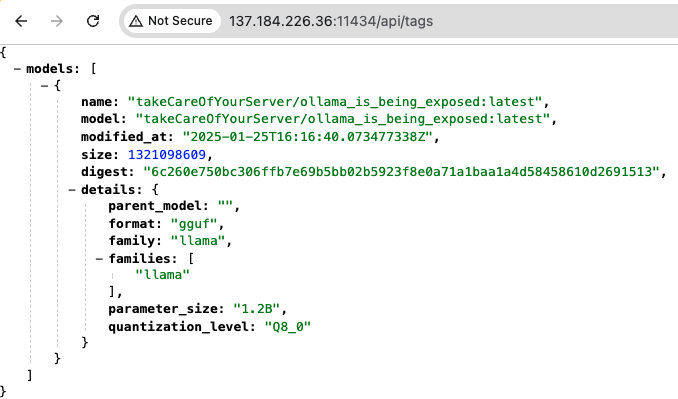Focus the address bar URL

331,21
